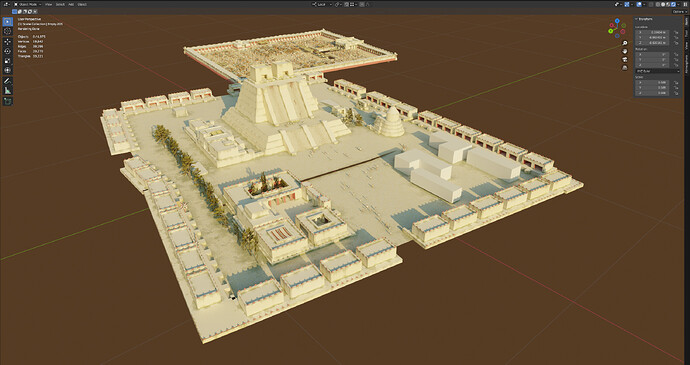This screenshot has height=365, width=690.
Task: Click the Intersect Selection mode icon
Action: tap(35, 11)
